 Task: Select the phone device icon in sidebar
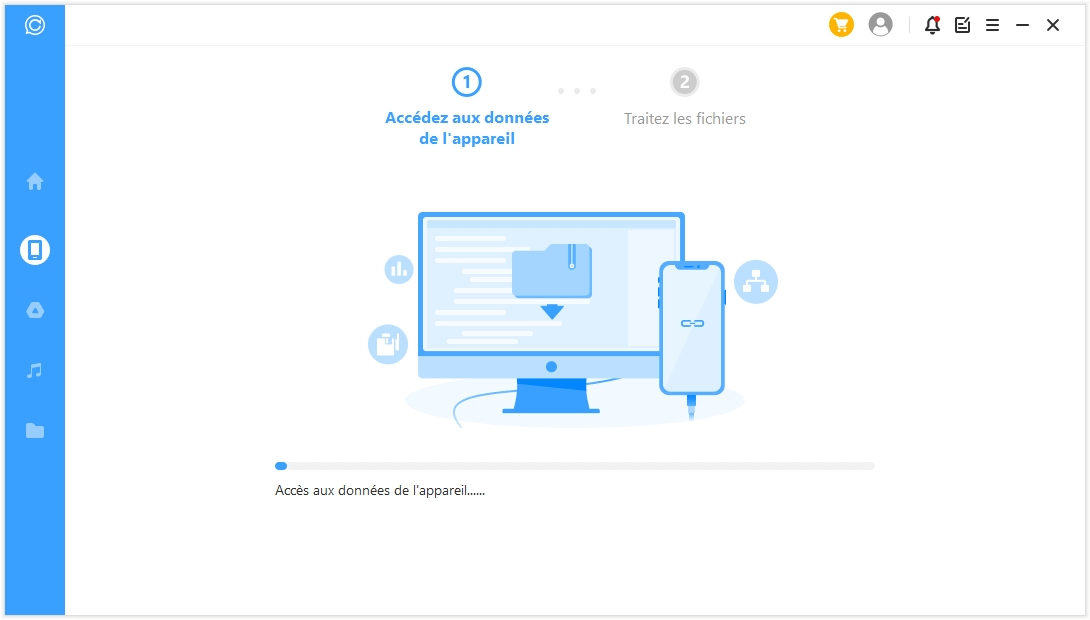coord(35,249)
